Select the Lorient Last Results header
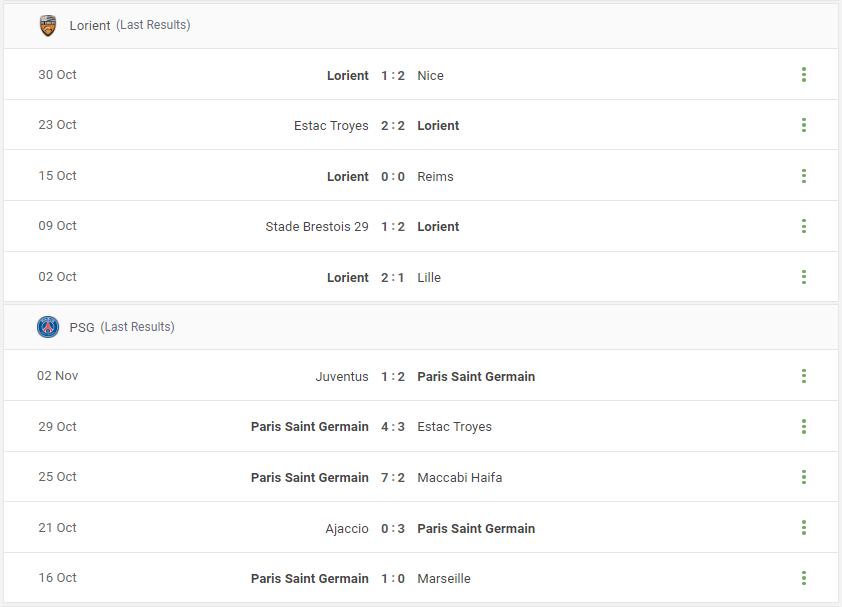This screenshot has width=842, height=607. (x=420, y=26)
